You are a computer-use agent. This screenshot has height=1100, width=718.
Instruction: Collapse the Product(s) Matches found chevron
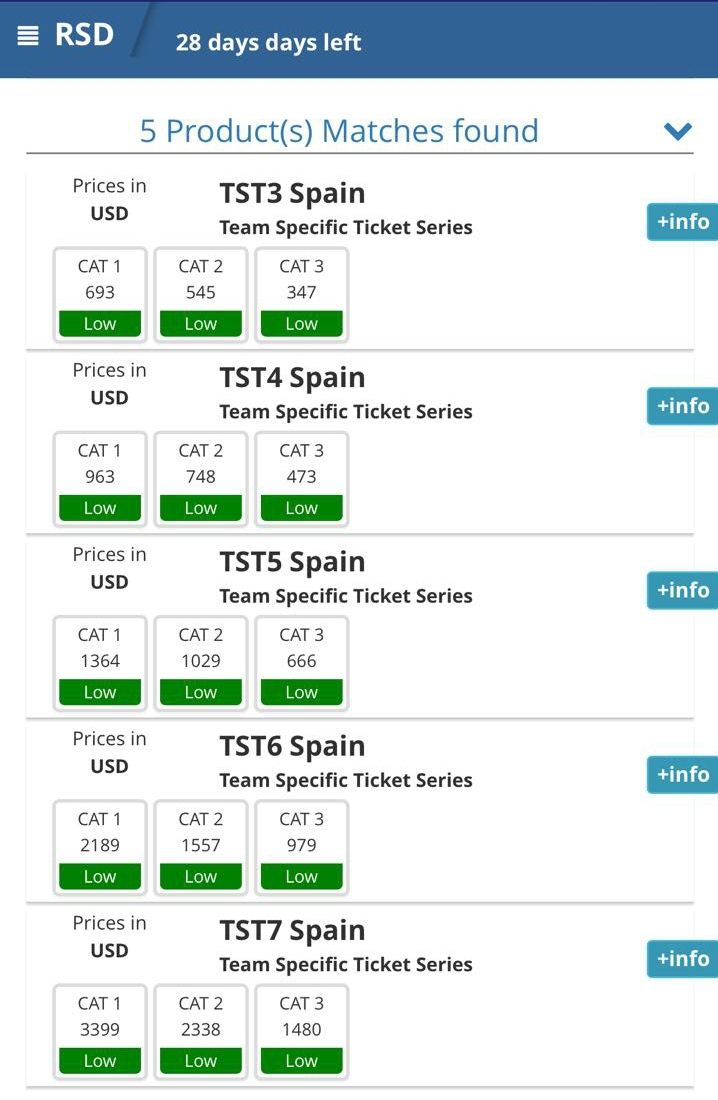[678, 131]
